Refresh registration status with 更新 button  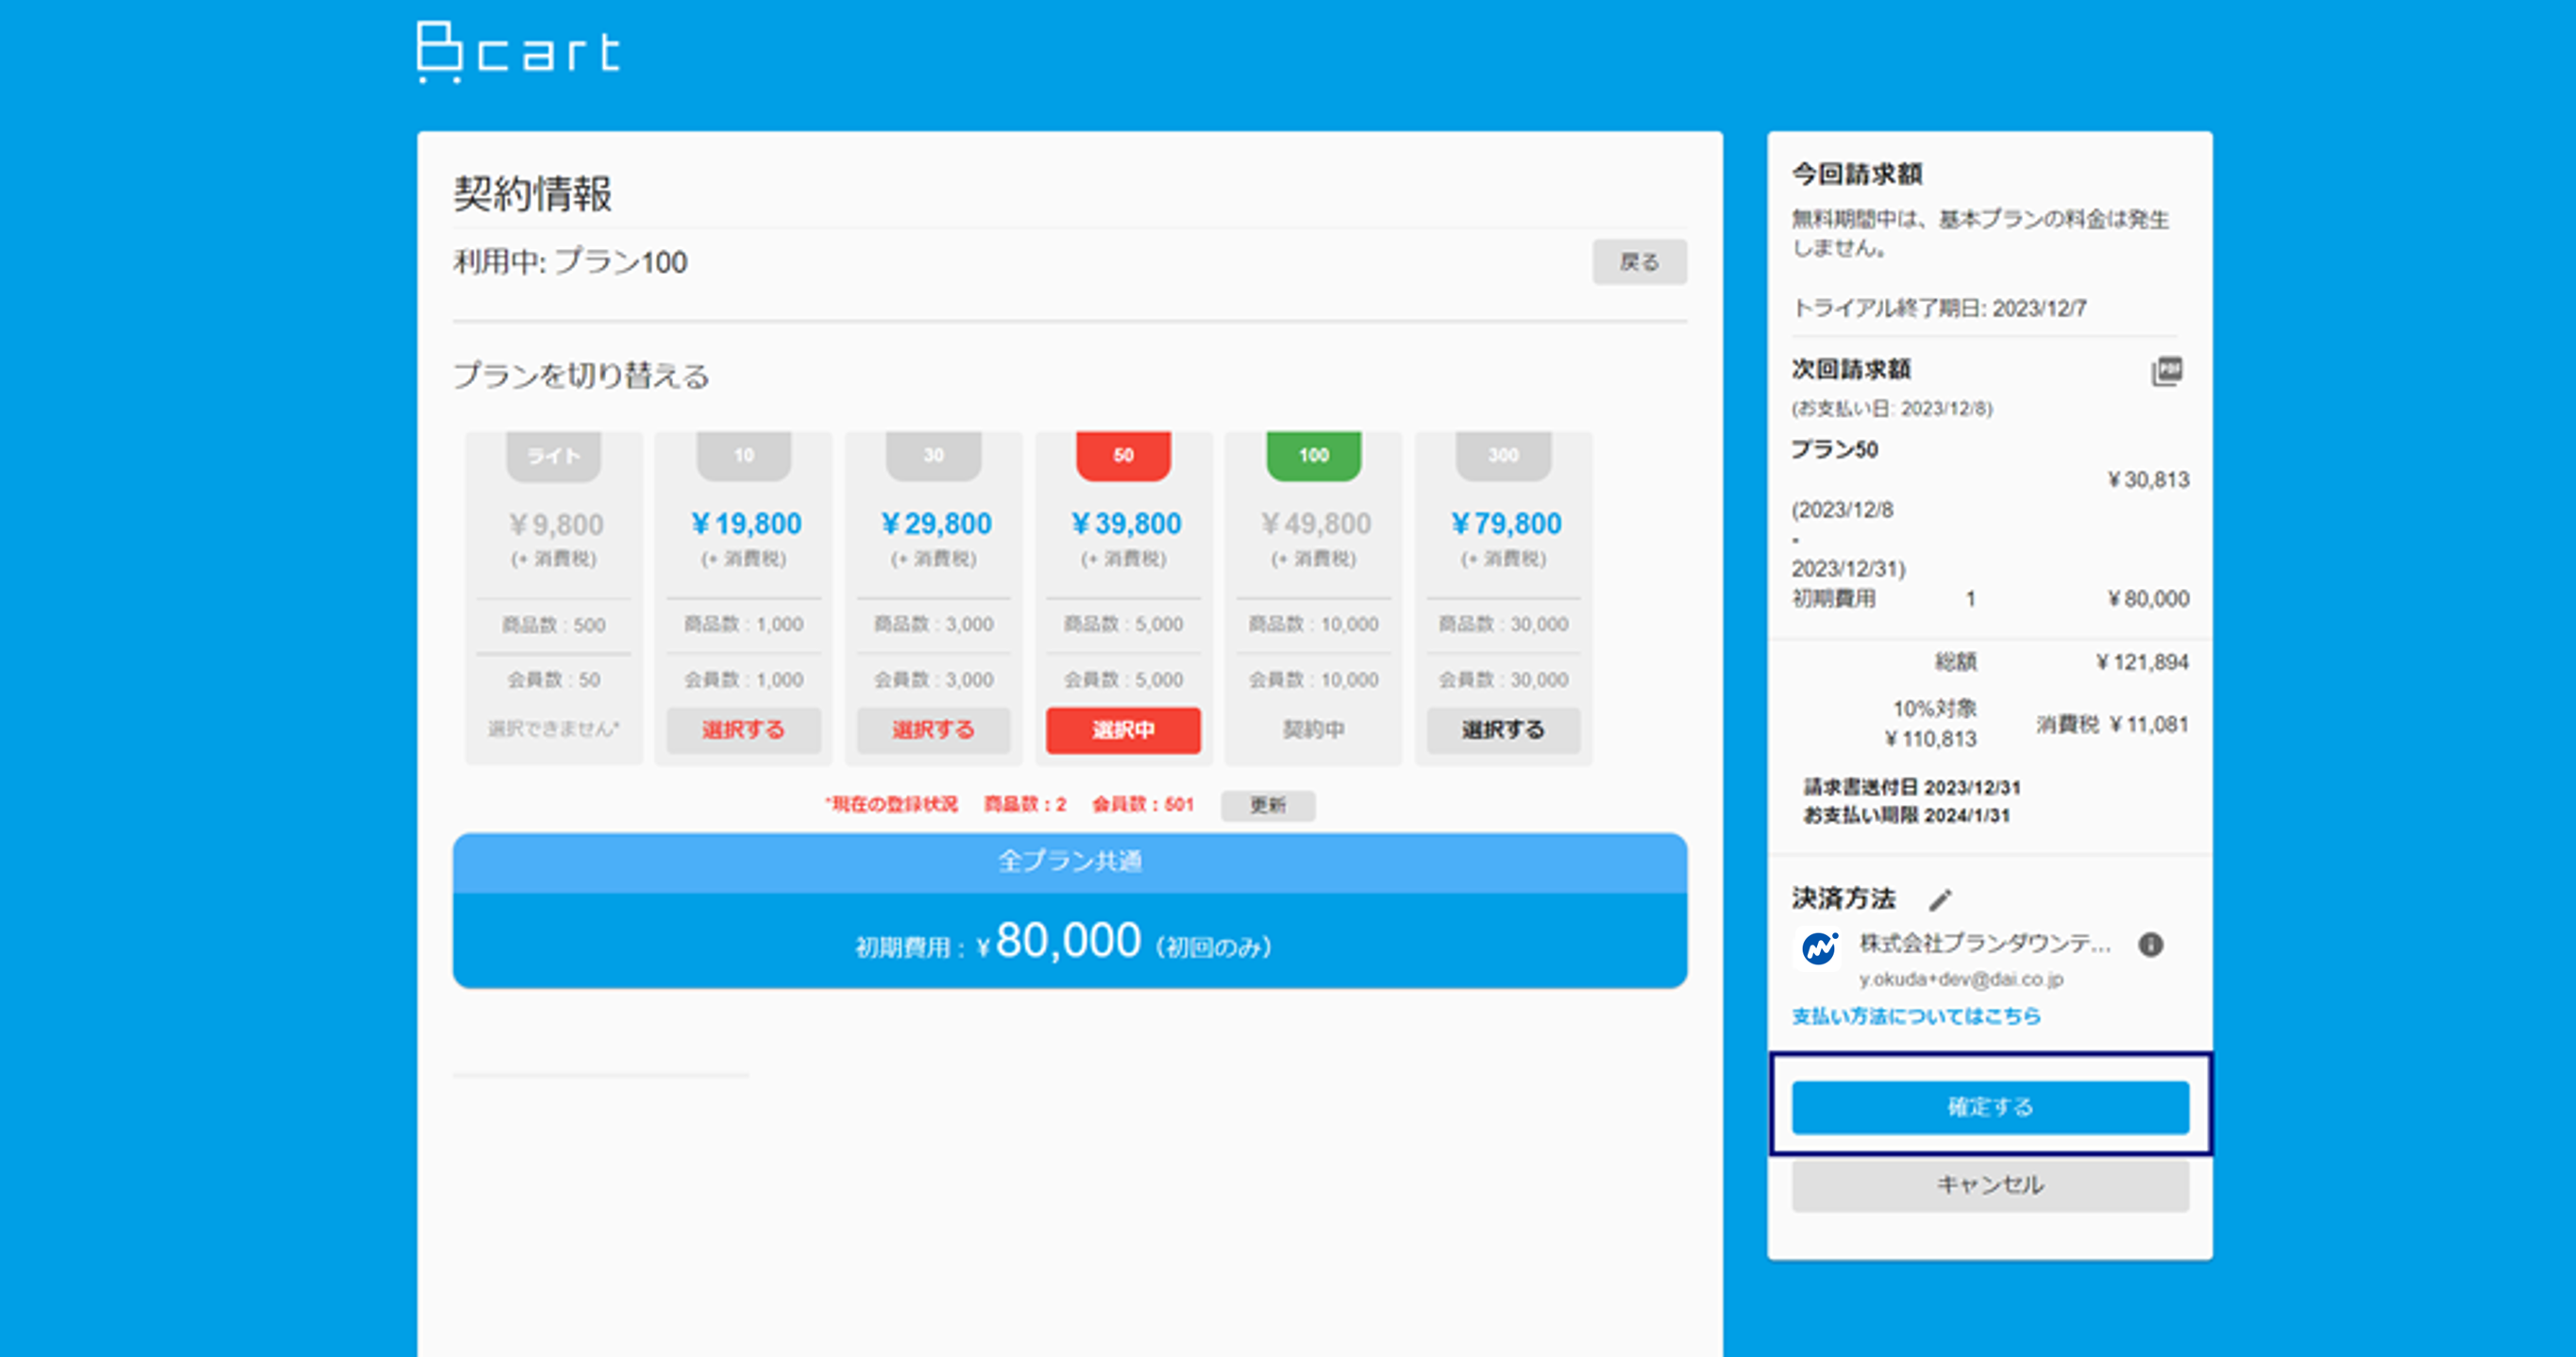coord(1268,805)
